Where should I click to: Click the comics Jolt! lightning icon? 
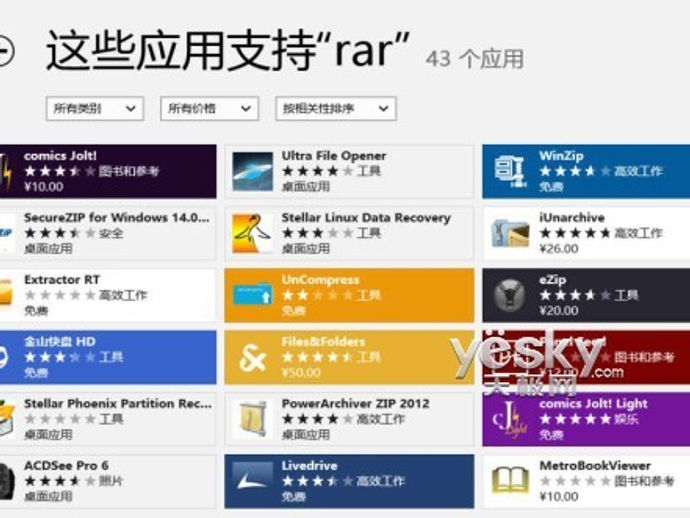(6, 171)
